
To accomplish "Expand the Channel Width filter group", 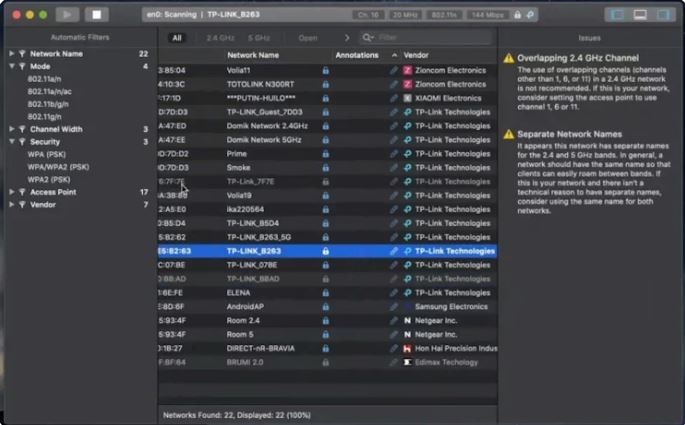I will (x=11, y=129).
